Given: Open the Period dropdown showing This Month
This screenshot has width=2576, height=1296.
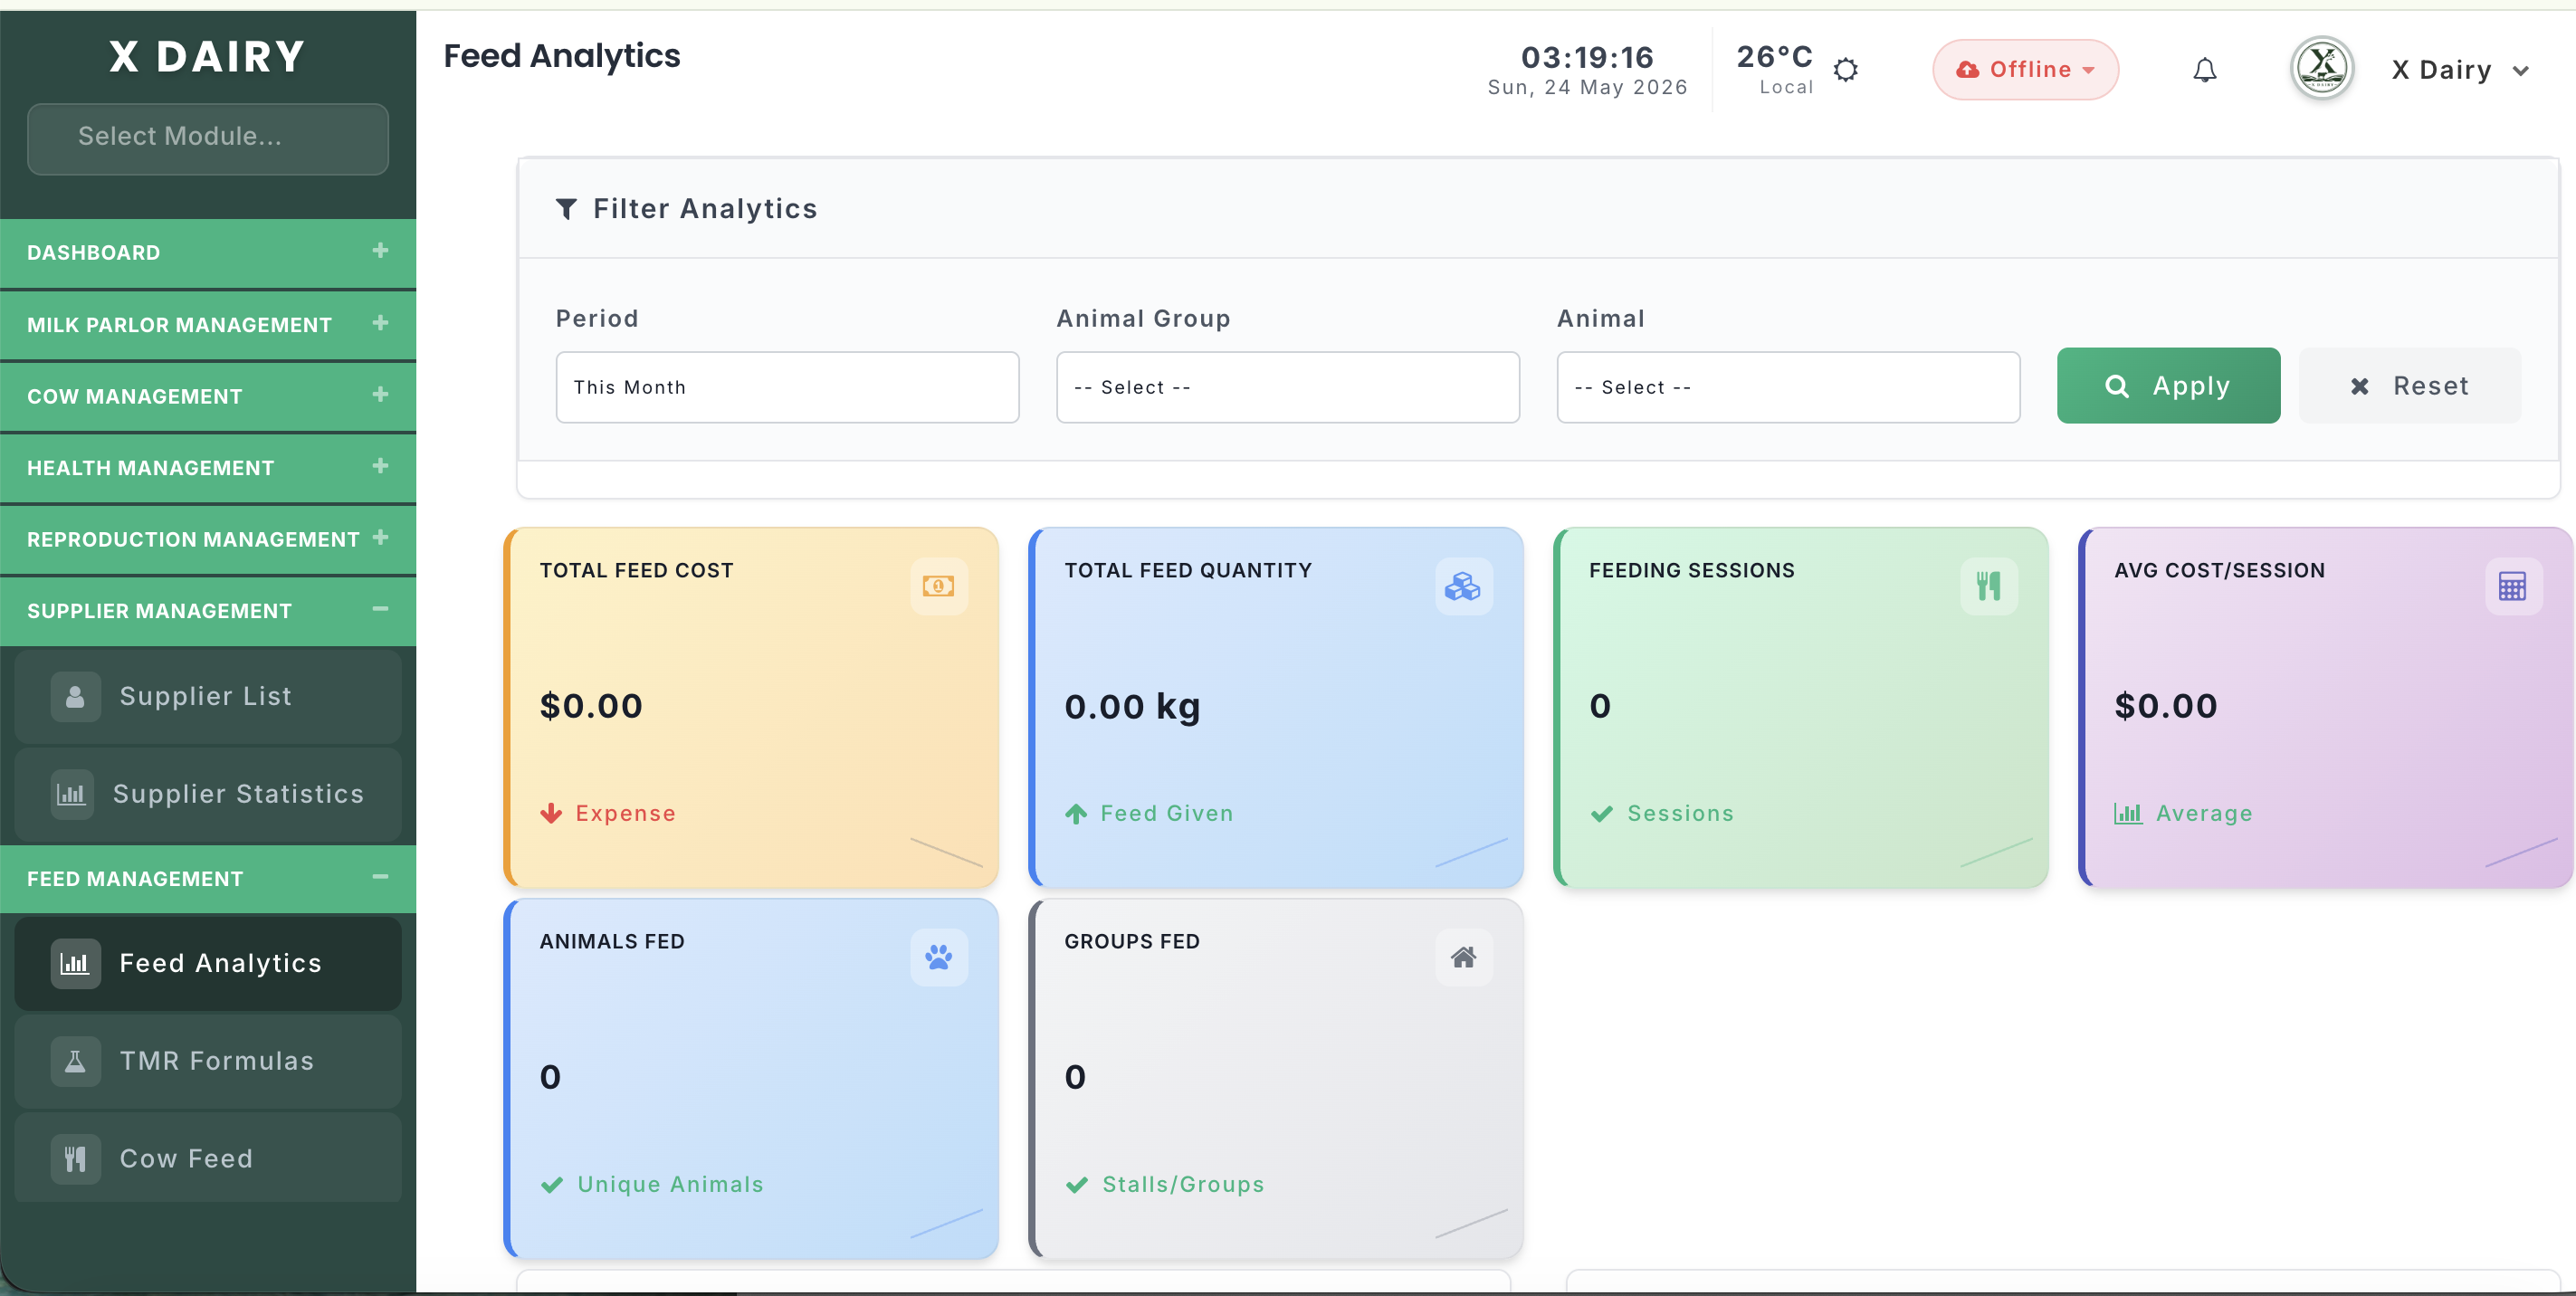Looking at the screenshot, I should click(787, 387).
